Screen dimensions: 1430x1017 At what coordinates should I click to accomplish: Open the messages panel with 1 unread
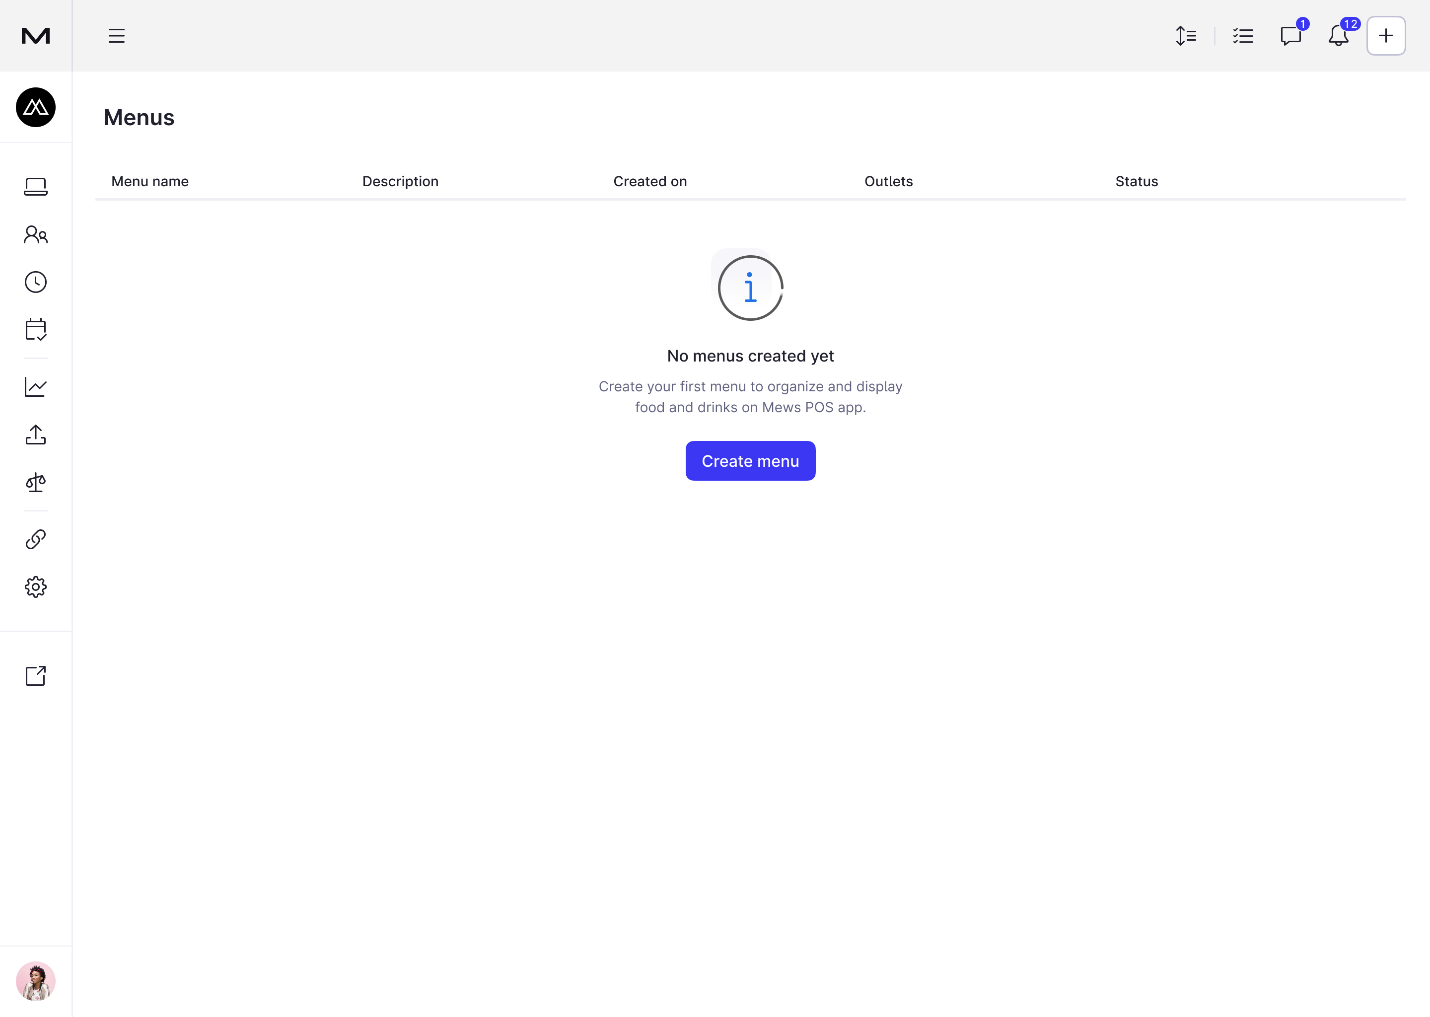pyautogui.click(x=1290, y=36)
